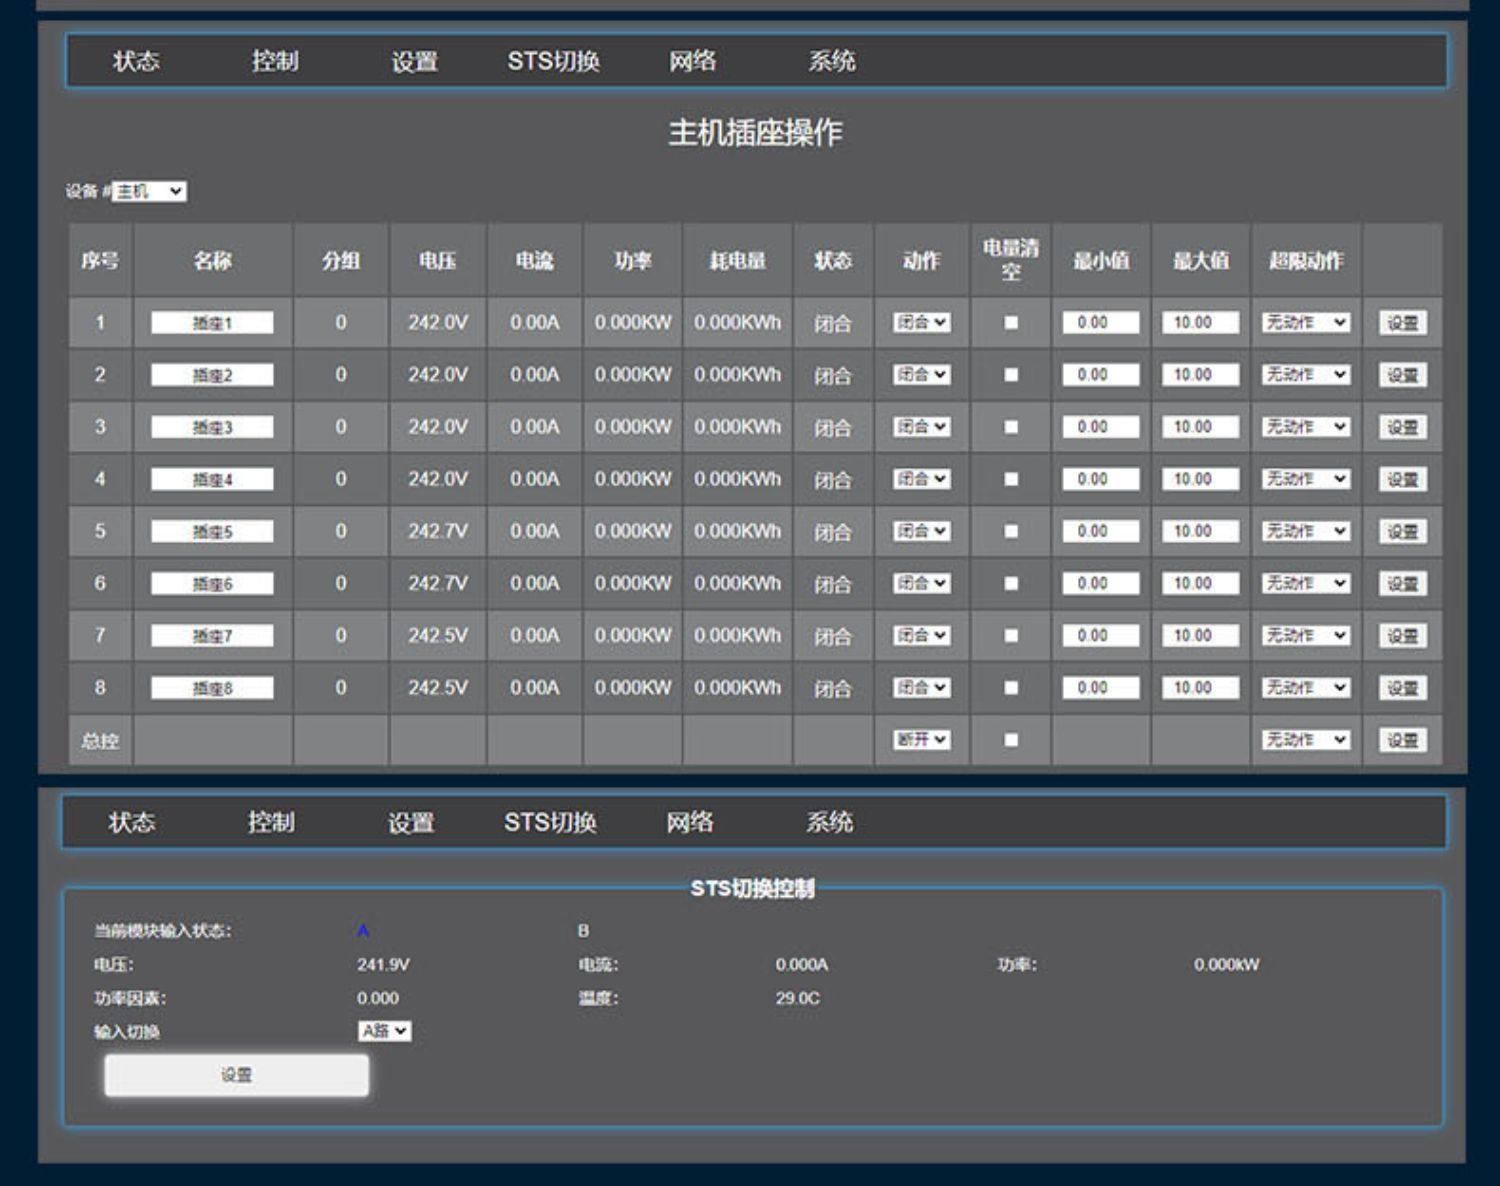The image size is (1500, 1186).
Task: Open the 设备 # device selector dropdown
Action: click(x=149, y=191)
